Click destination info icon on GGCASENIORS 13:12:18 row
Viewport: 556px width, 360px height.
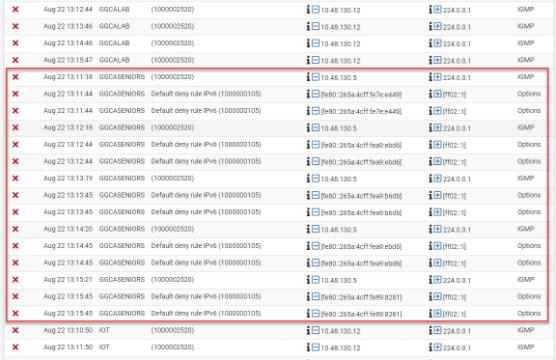tap(430, 128)
